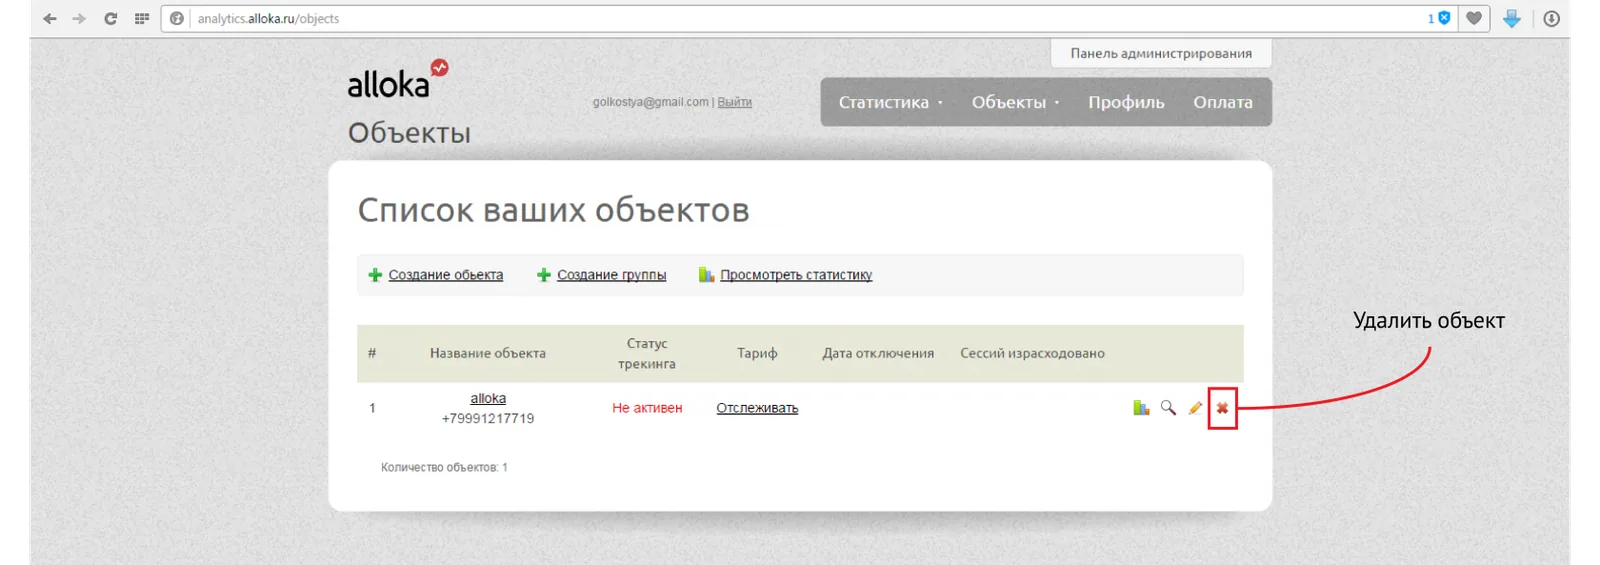Click the Сессий израсходовано column header
Viewport: 1600px width, 565px height.
tap(1032, 353)
